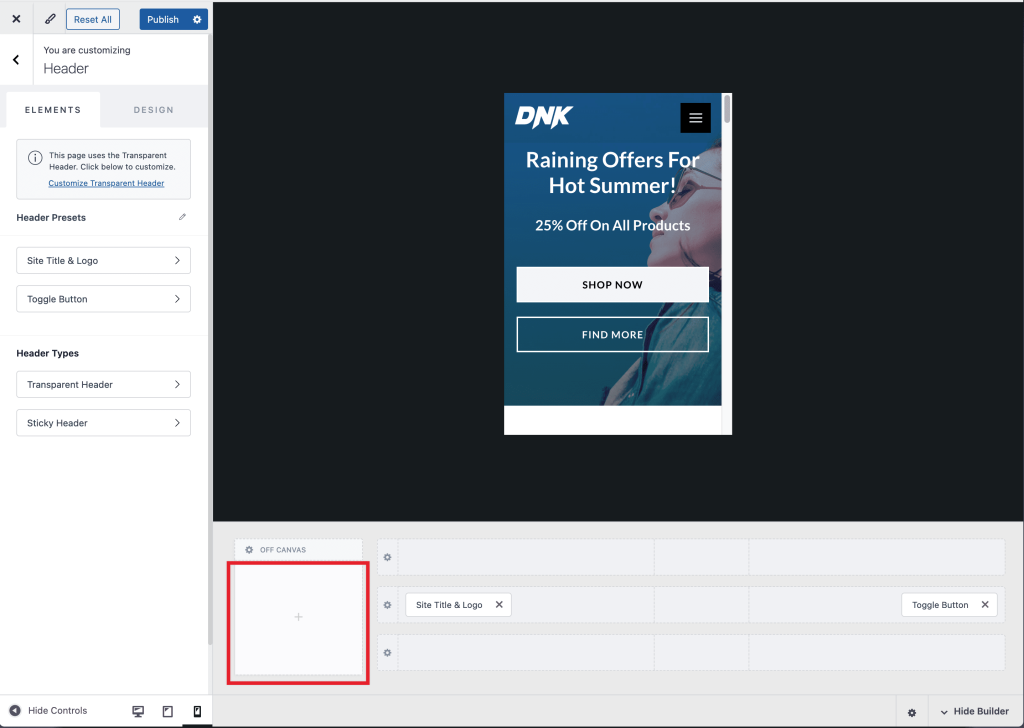Viewport: 1024px width, 728px height.
Task: Edit Header Presets pencil icon
Action: (182, 217)
